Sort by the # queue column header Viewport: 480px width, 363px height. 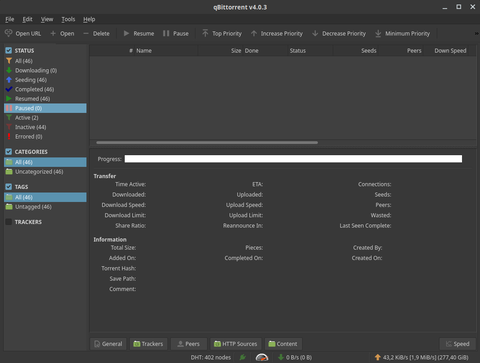112,51
